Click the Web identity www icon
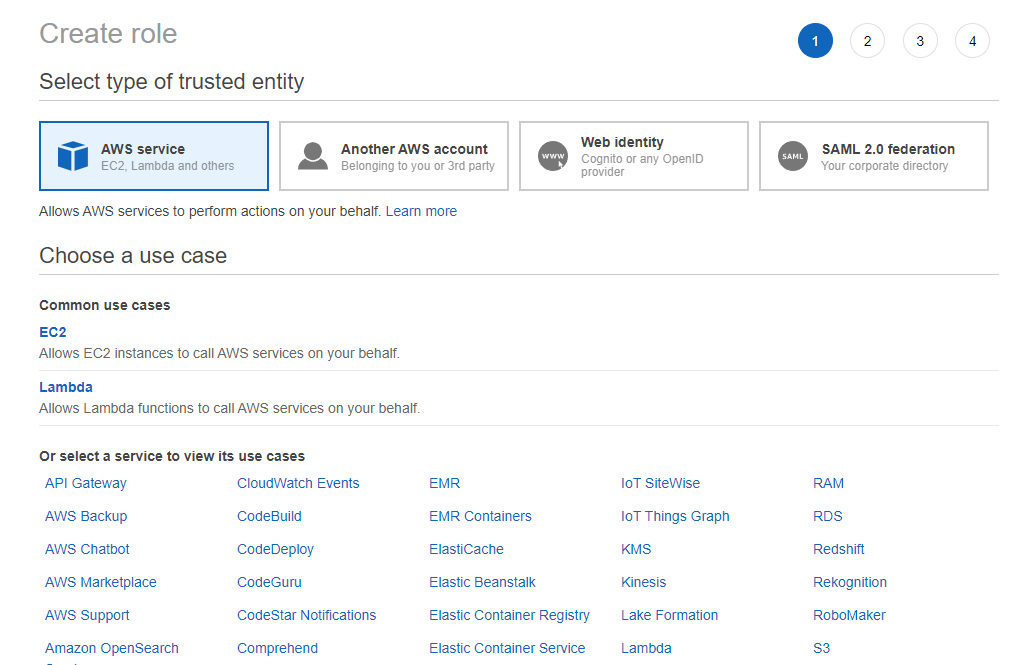Screen dimensions: 1020x665 pyautogui.click(x=553, y=157)
